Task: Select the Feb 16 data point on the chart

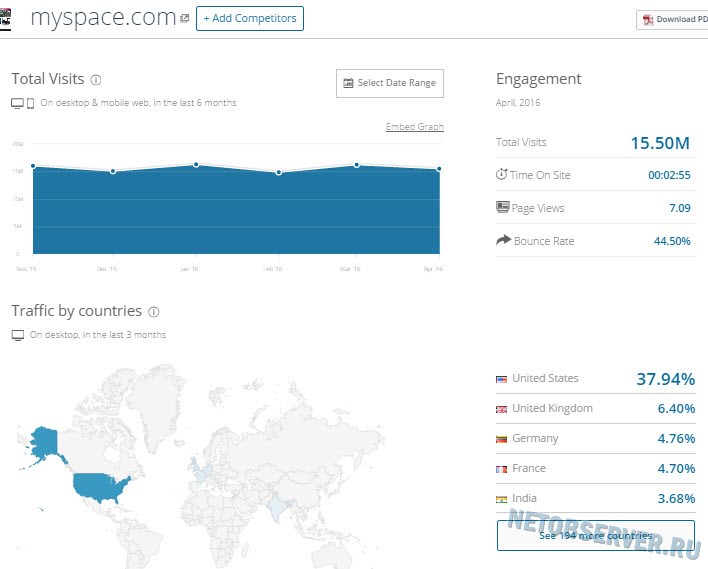Action: [x=279, y=172]
